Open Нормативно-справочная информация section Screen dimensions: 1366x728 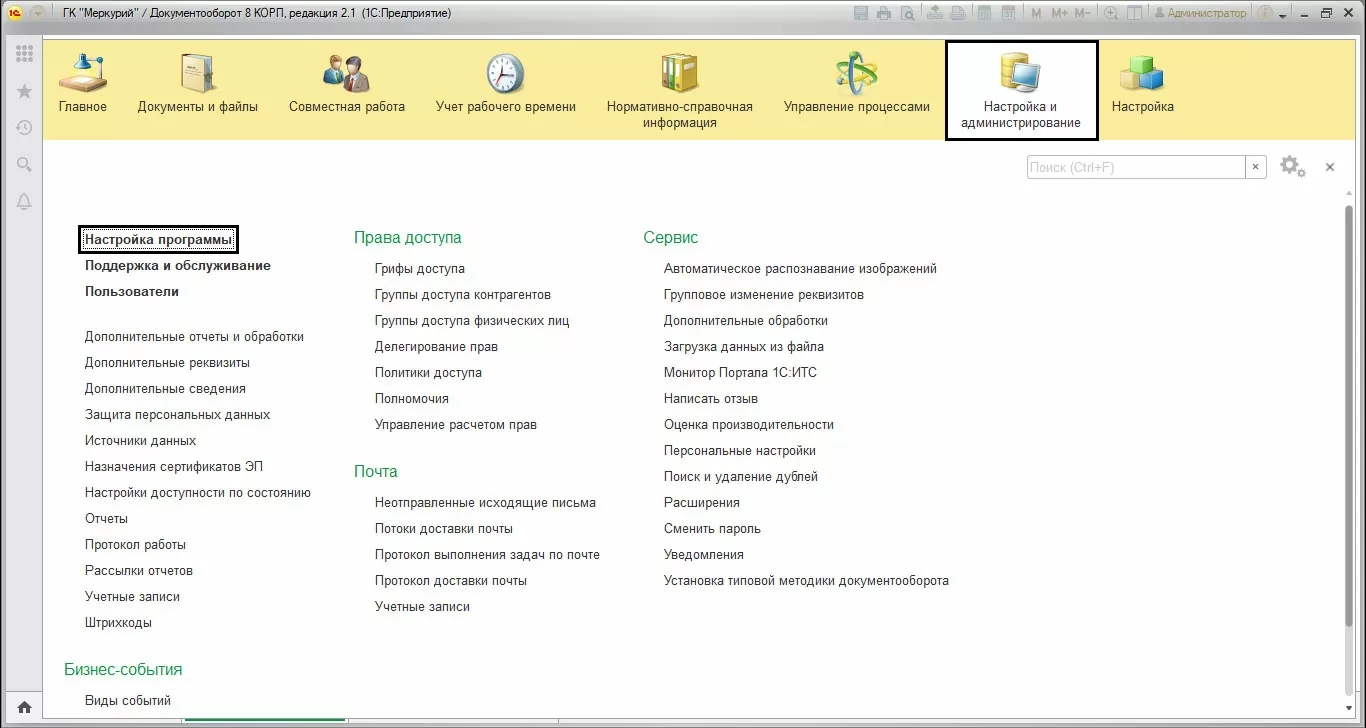tap(680, 91)
